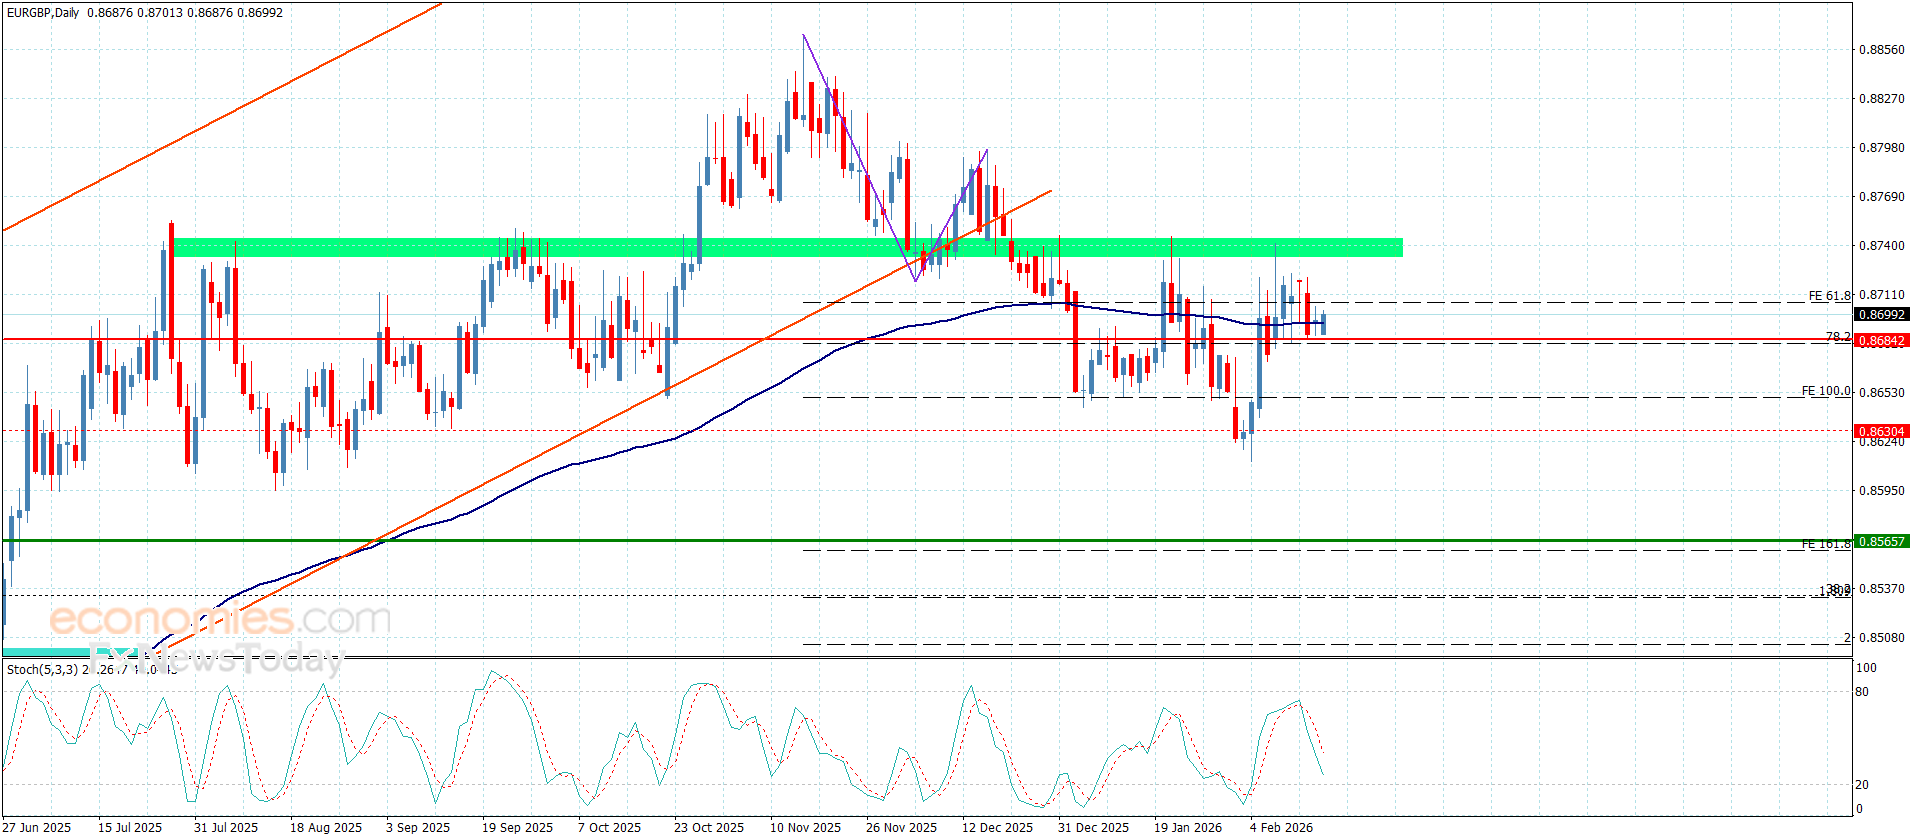The image size is (1916, 840).
Task: Click the stochastic 20 level label
Action: (1861, 785)
